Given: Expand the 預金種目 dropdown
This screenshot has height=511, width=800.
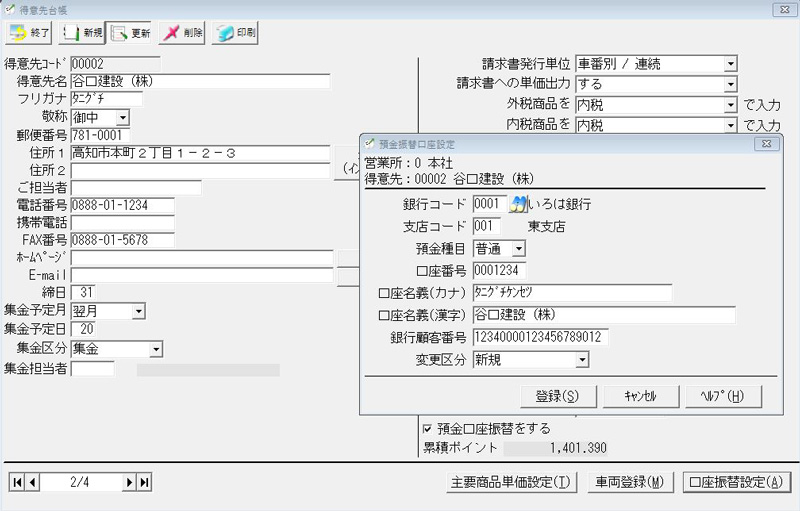Looking at the screenshot, I should [518, 248].
